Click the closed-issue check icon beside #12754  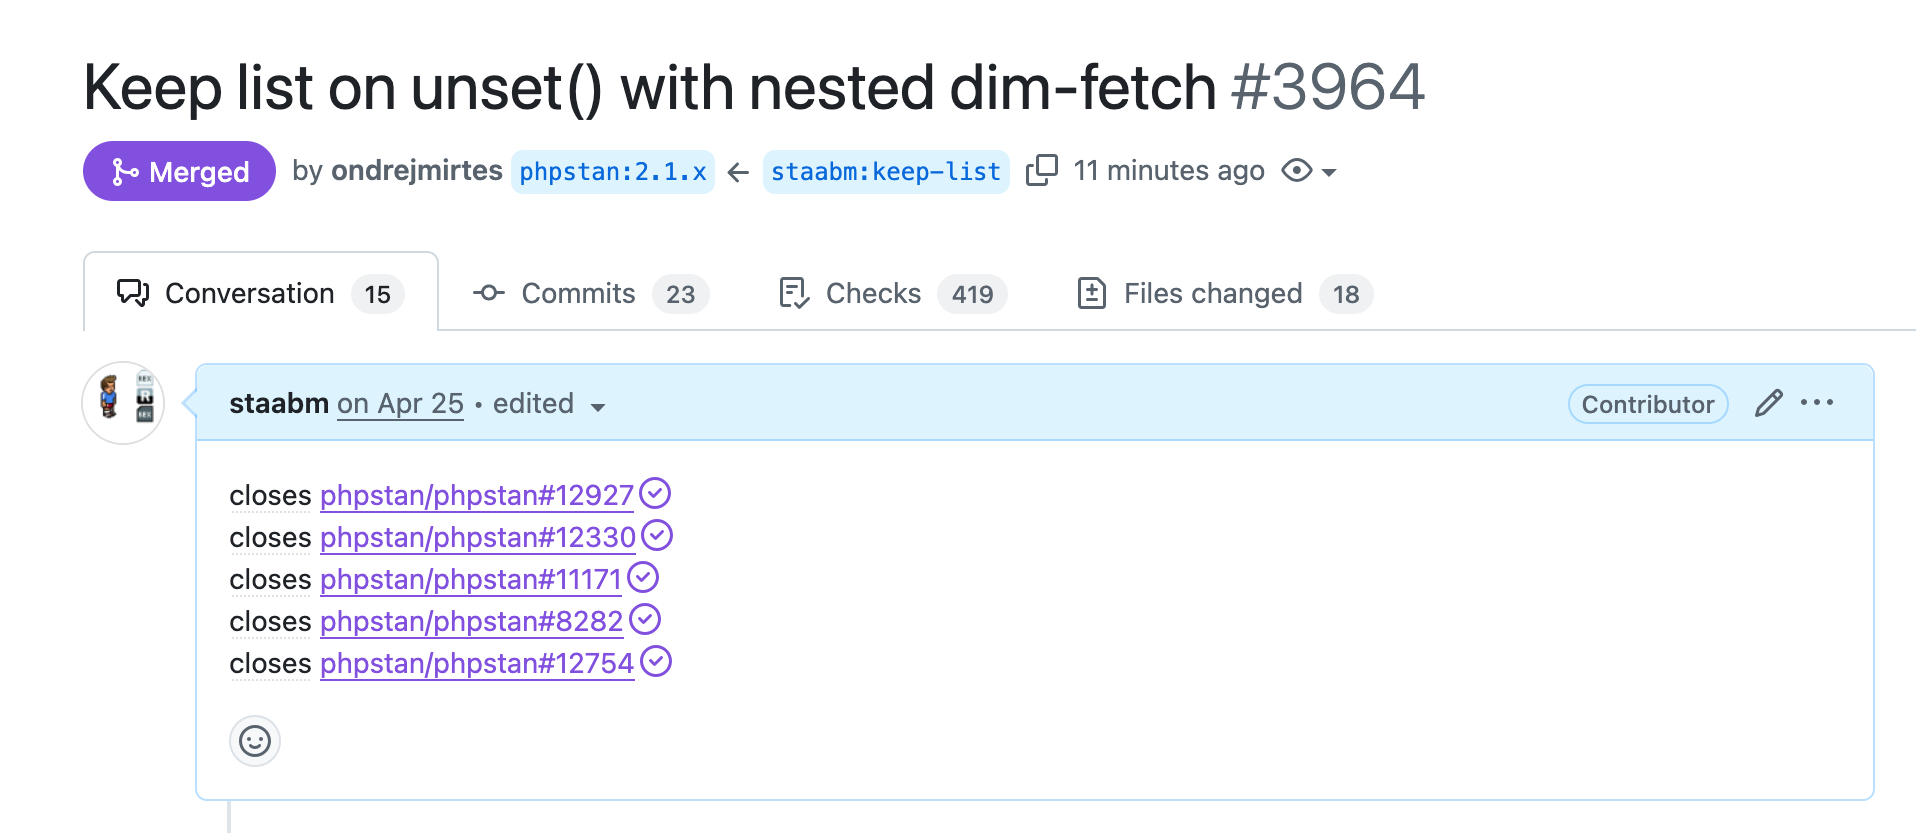[656, 662]
